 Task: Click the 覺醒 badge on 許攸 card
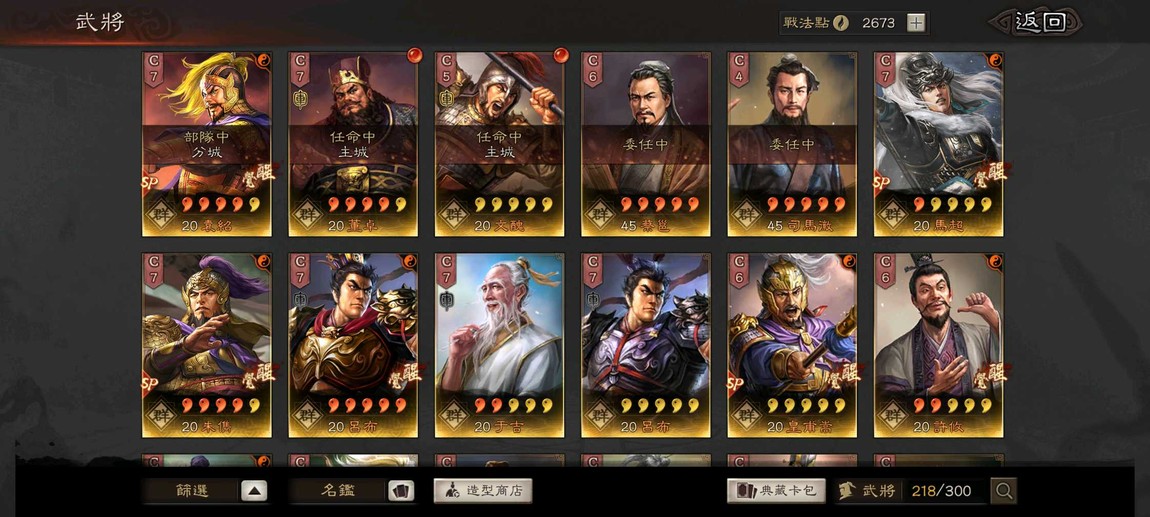pyautogui.click(x=990, y=375)
